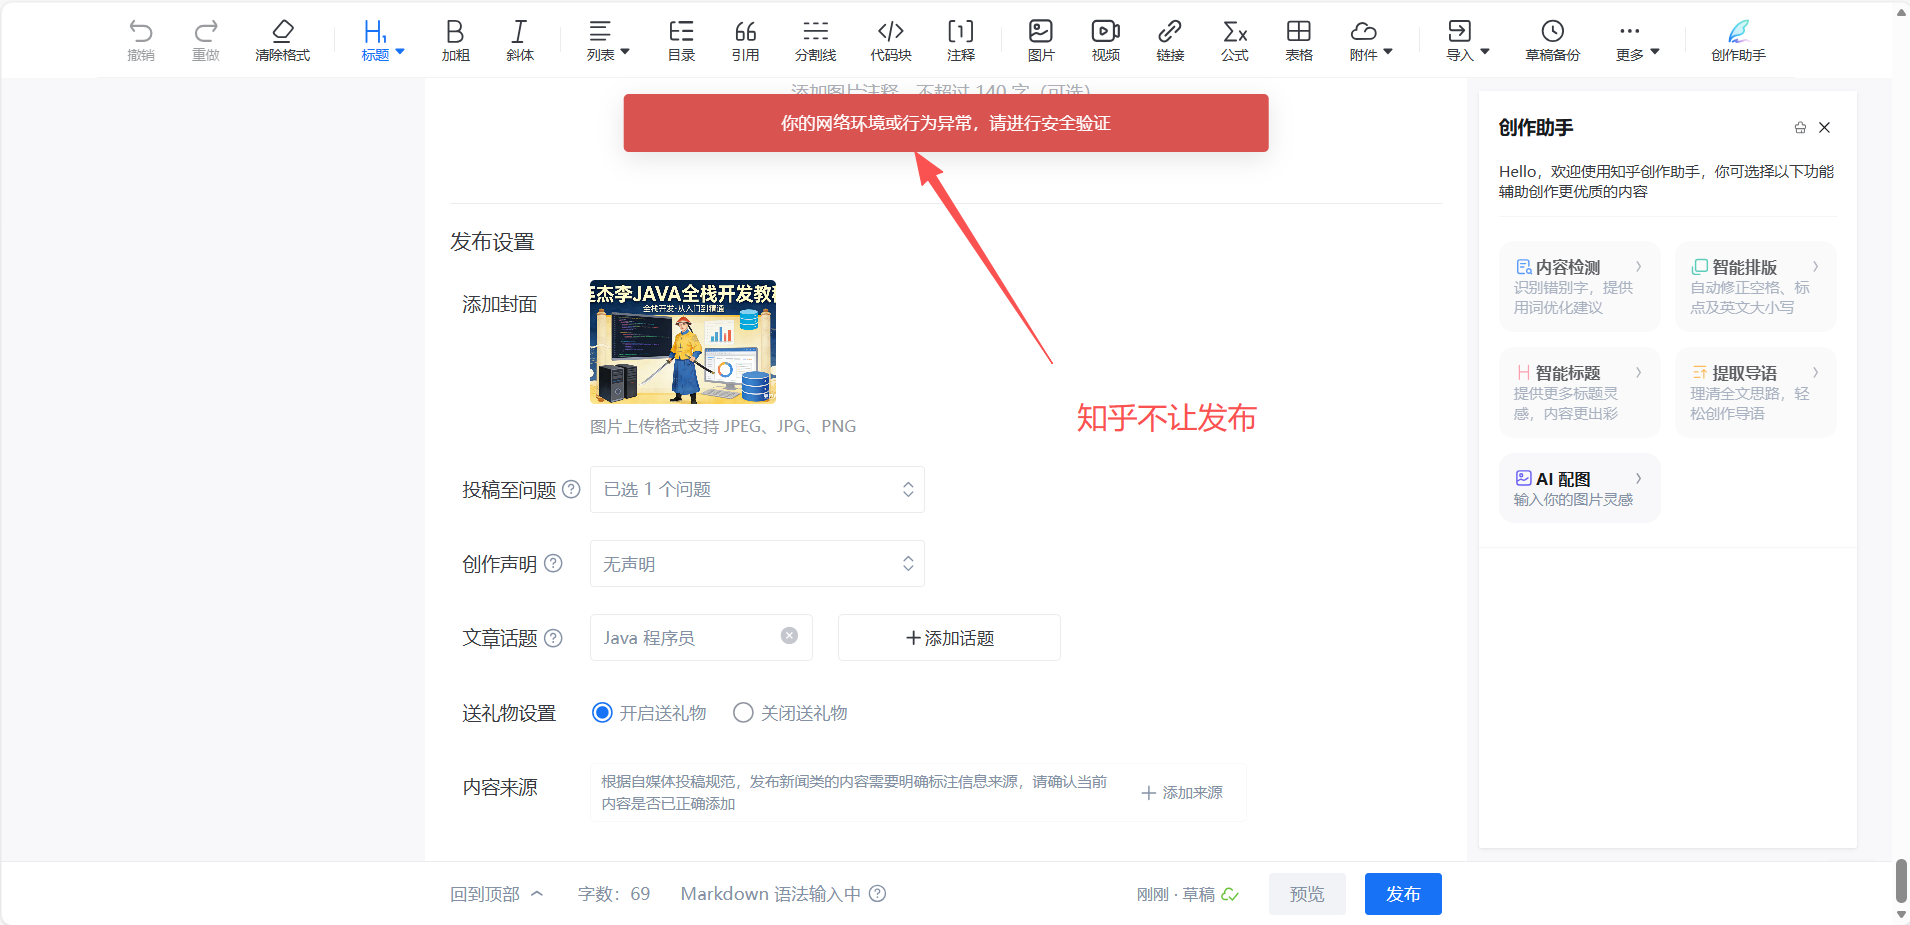Remove the Java 程序员 topic
The width and height of the screenshot is (1910, 925).
789,636
